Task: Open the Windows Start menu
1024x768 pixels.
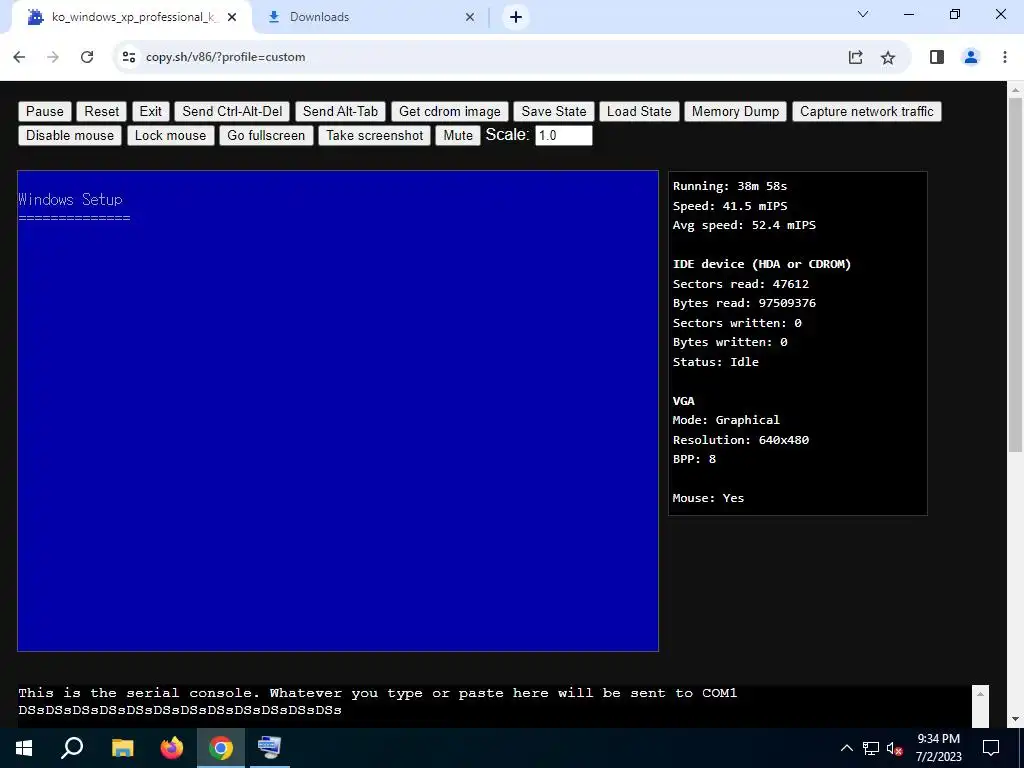Action: pos(24,748)
